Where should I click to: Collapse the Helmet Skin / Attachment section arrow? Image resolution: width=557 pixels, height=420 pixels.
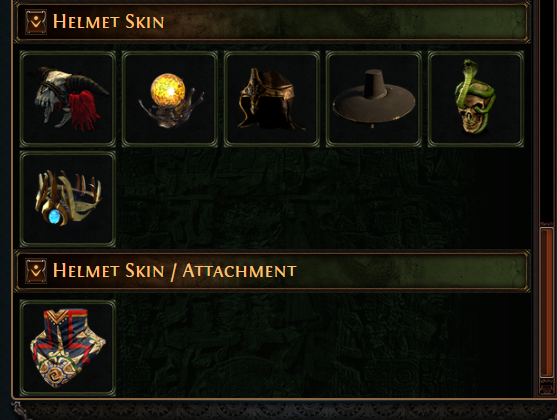(36, 271)
